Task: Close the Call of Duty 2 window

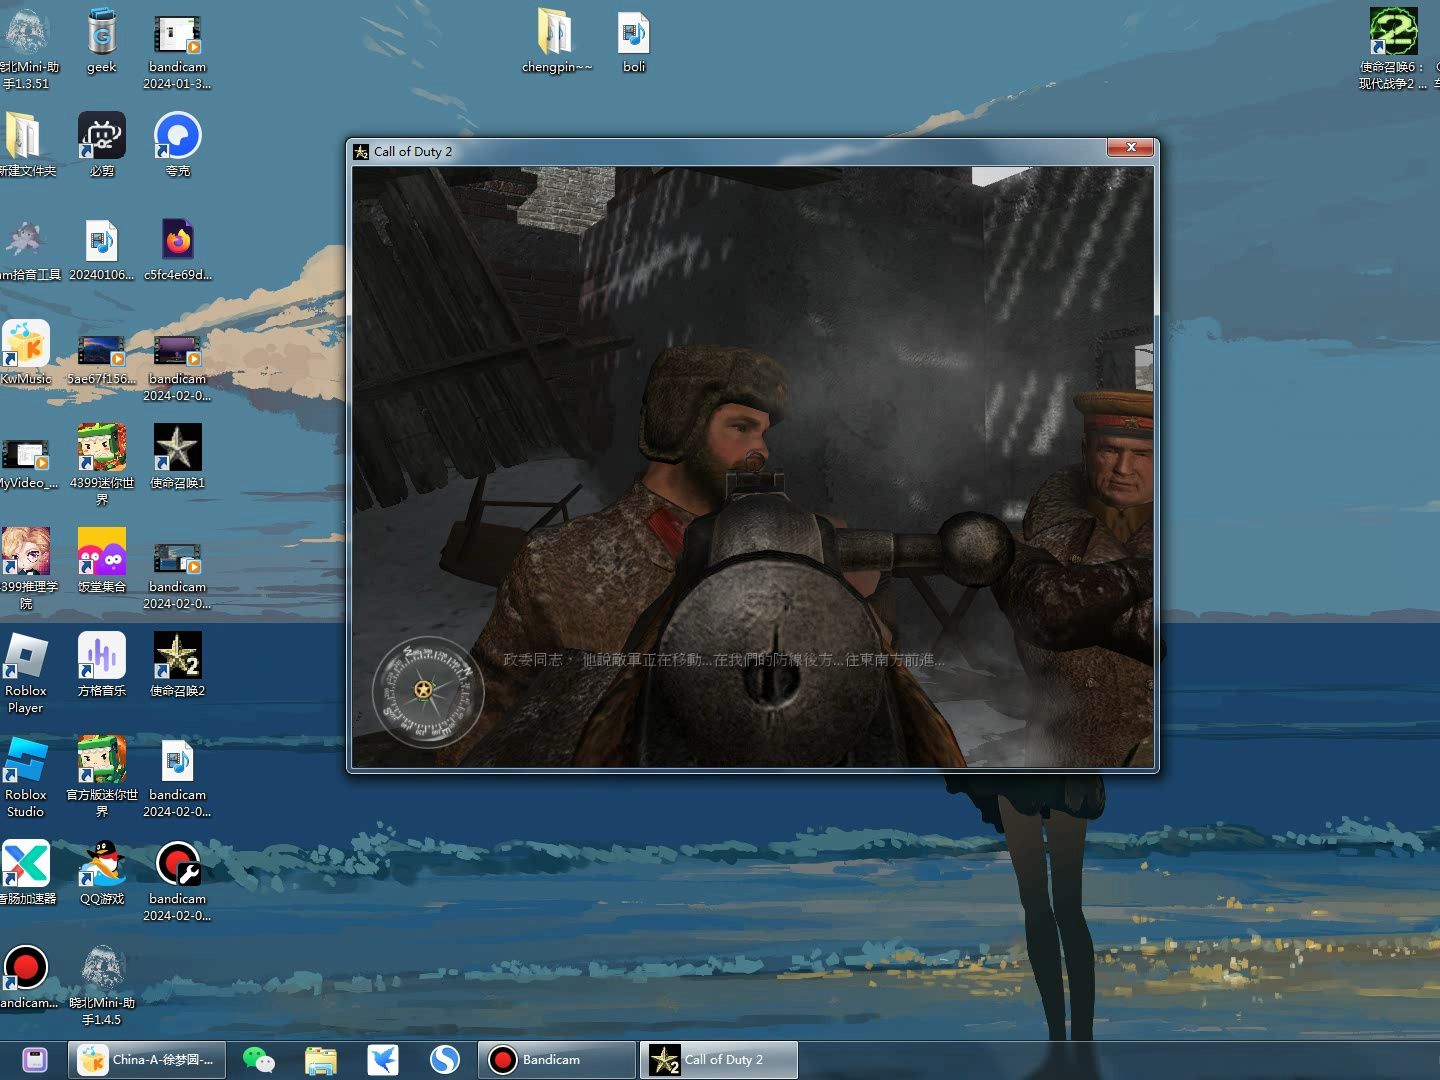Action: 1131,148
